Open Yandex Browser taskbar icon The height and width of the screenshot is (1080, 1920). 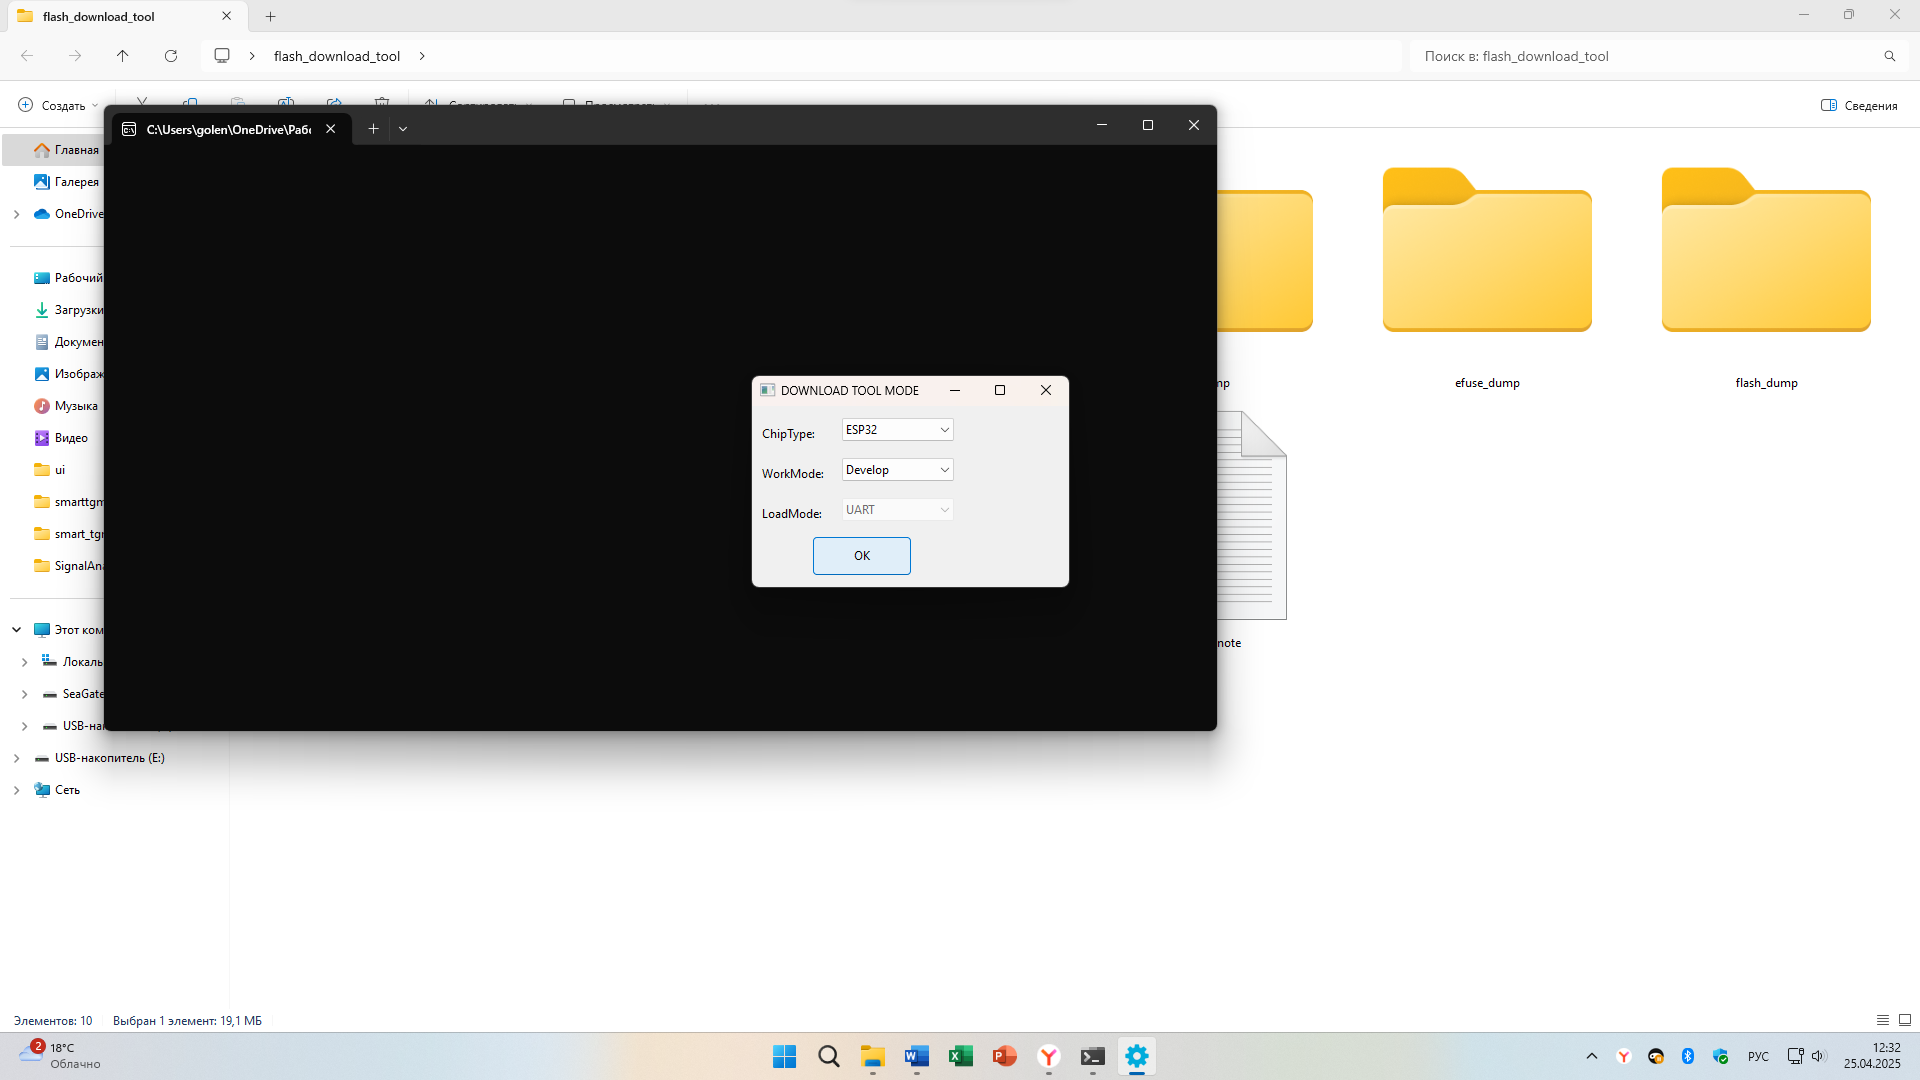(x=1049, y=1056)
